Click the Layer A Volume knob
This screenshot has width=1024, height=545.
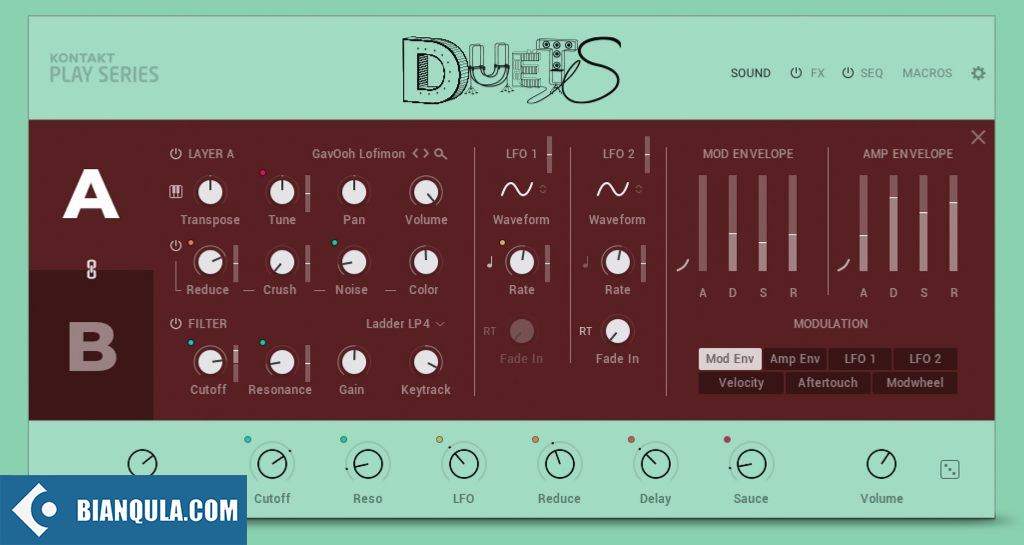pos(426,192)
